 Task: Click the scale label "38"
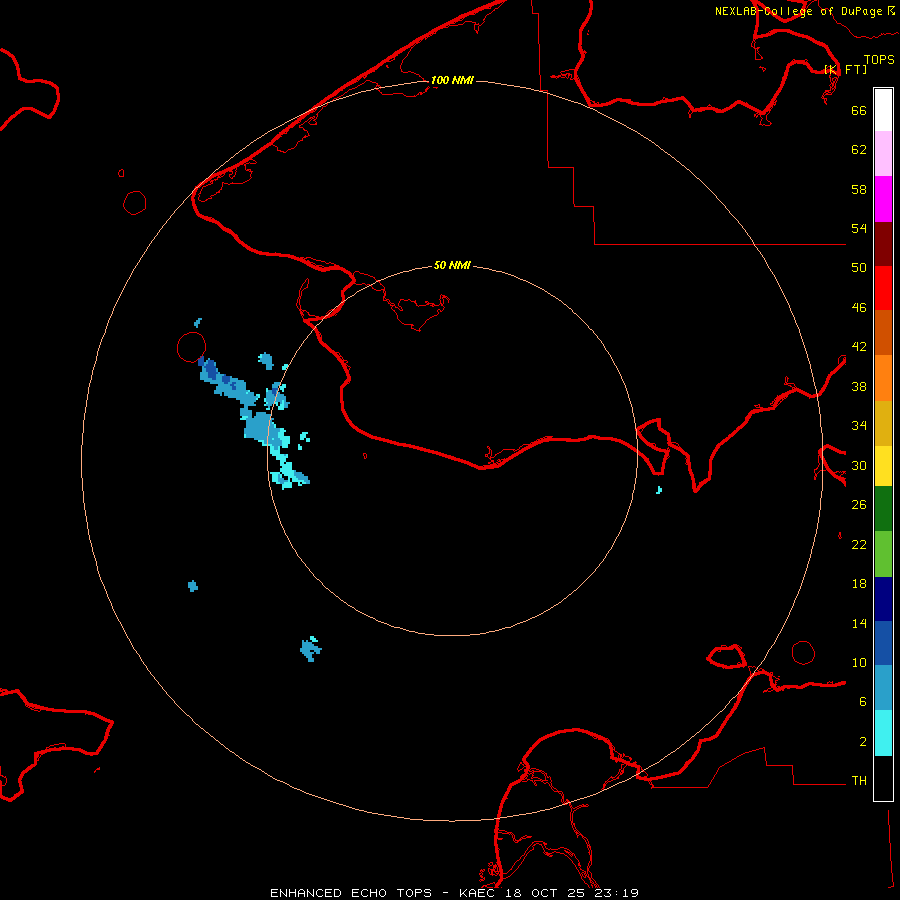pos(859,386)
